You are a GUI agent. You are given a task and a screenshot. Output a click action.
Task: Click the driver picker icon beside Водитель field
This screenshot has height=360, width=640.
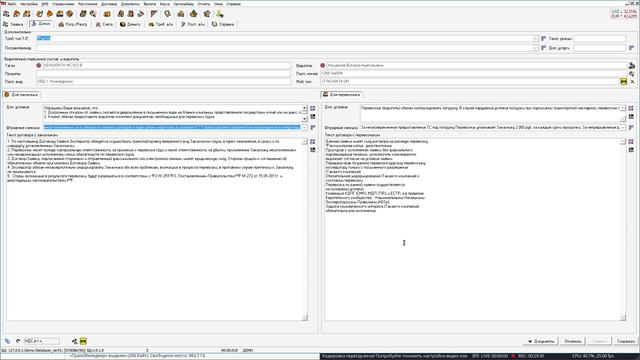[x=632, y=65]
